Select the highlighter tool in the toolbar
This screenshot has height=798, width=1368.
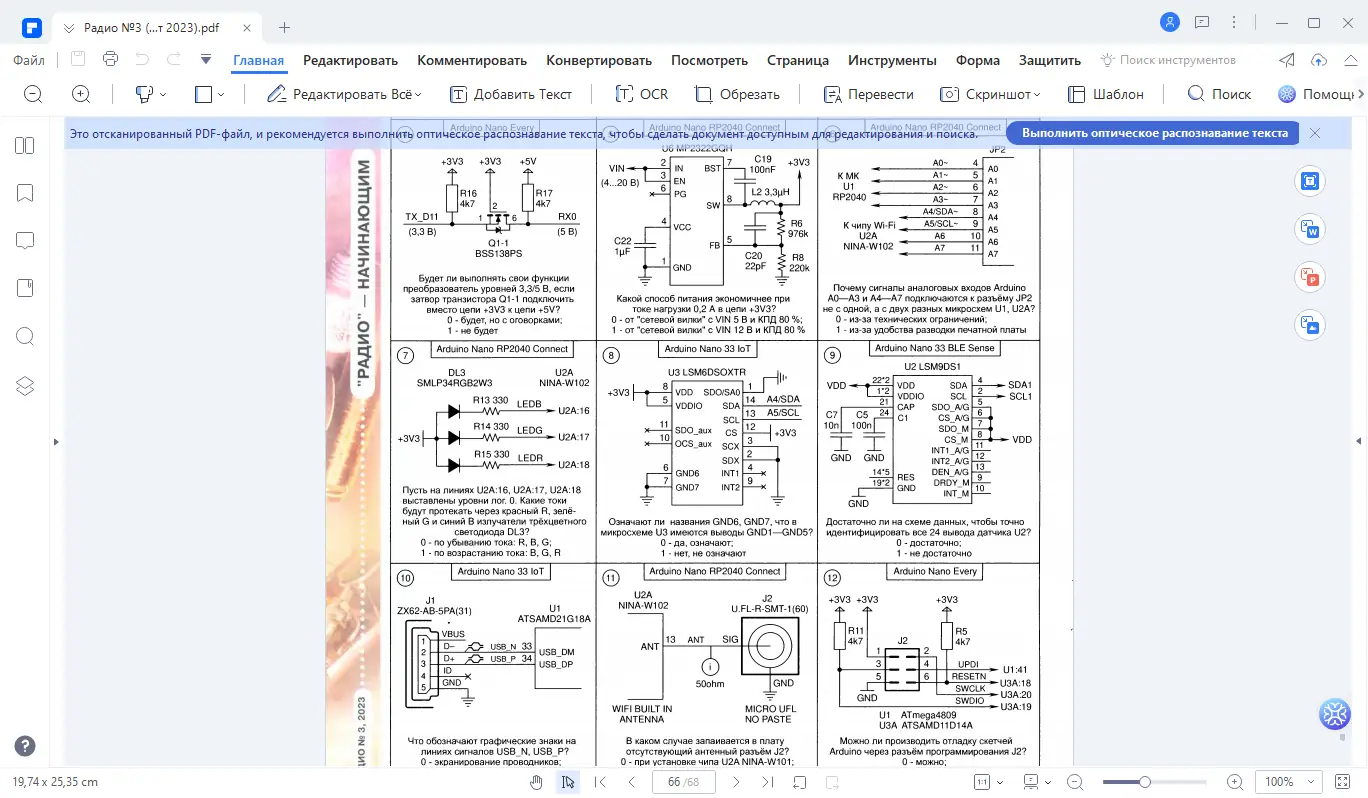[x=144, y=94]
